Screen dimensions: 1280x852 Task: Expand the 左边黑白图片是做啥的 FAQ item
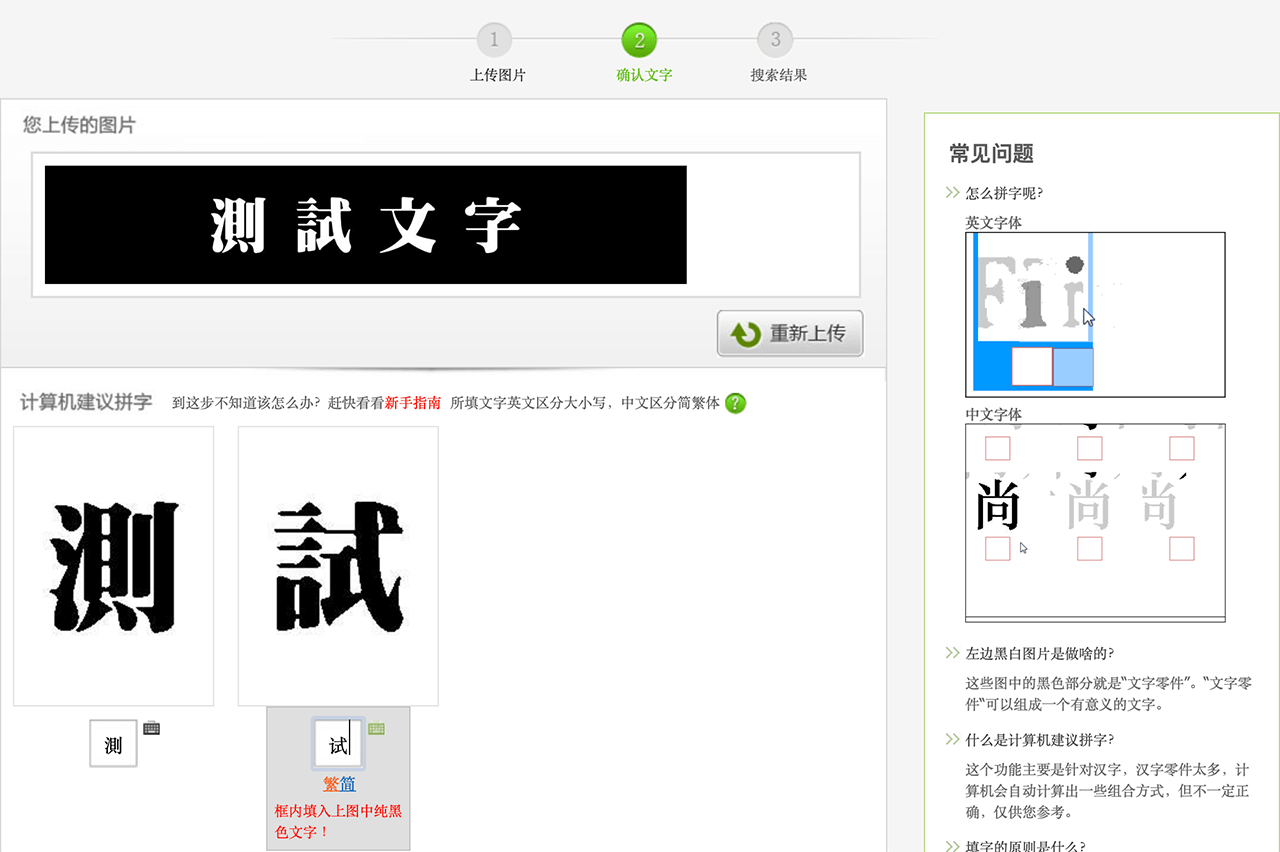click(x=1039, y=653)
